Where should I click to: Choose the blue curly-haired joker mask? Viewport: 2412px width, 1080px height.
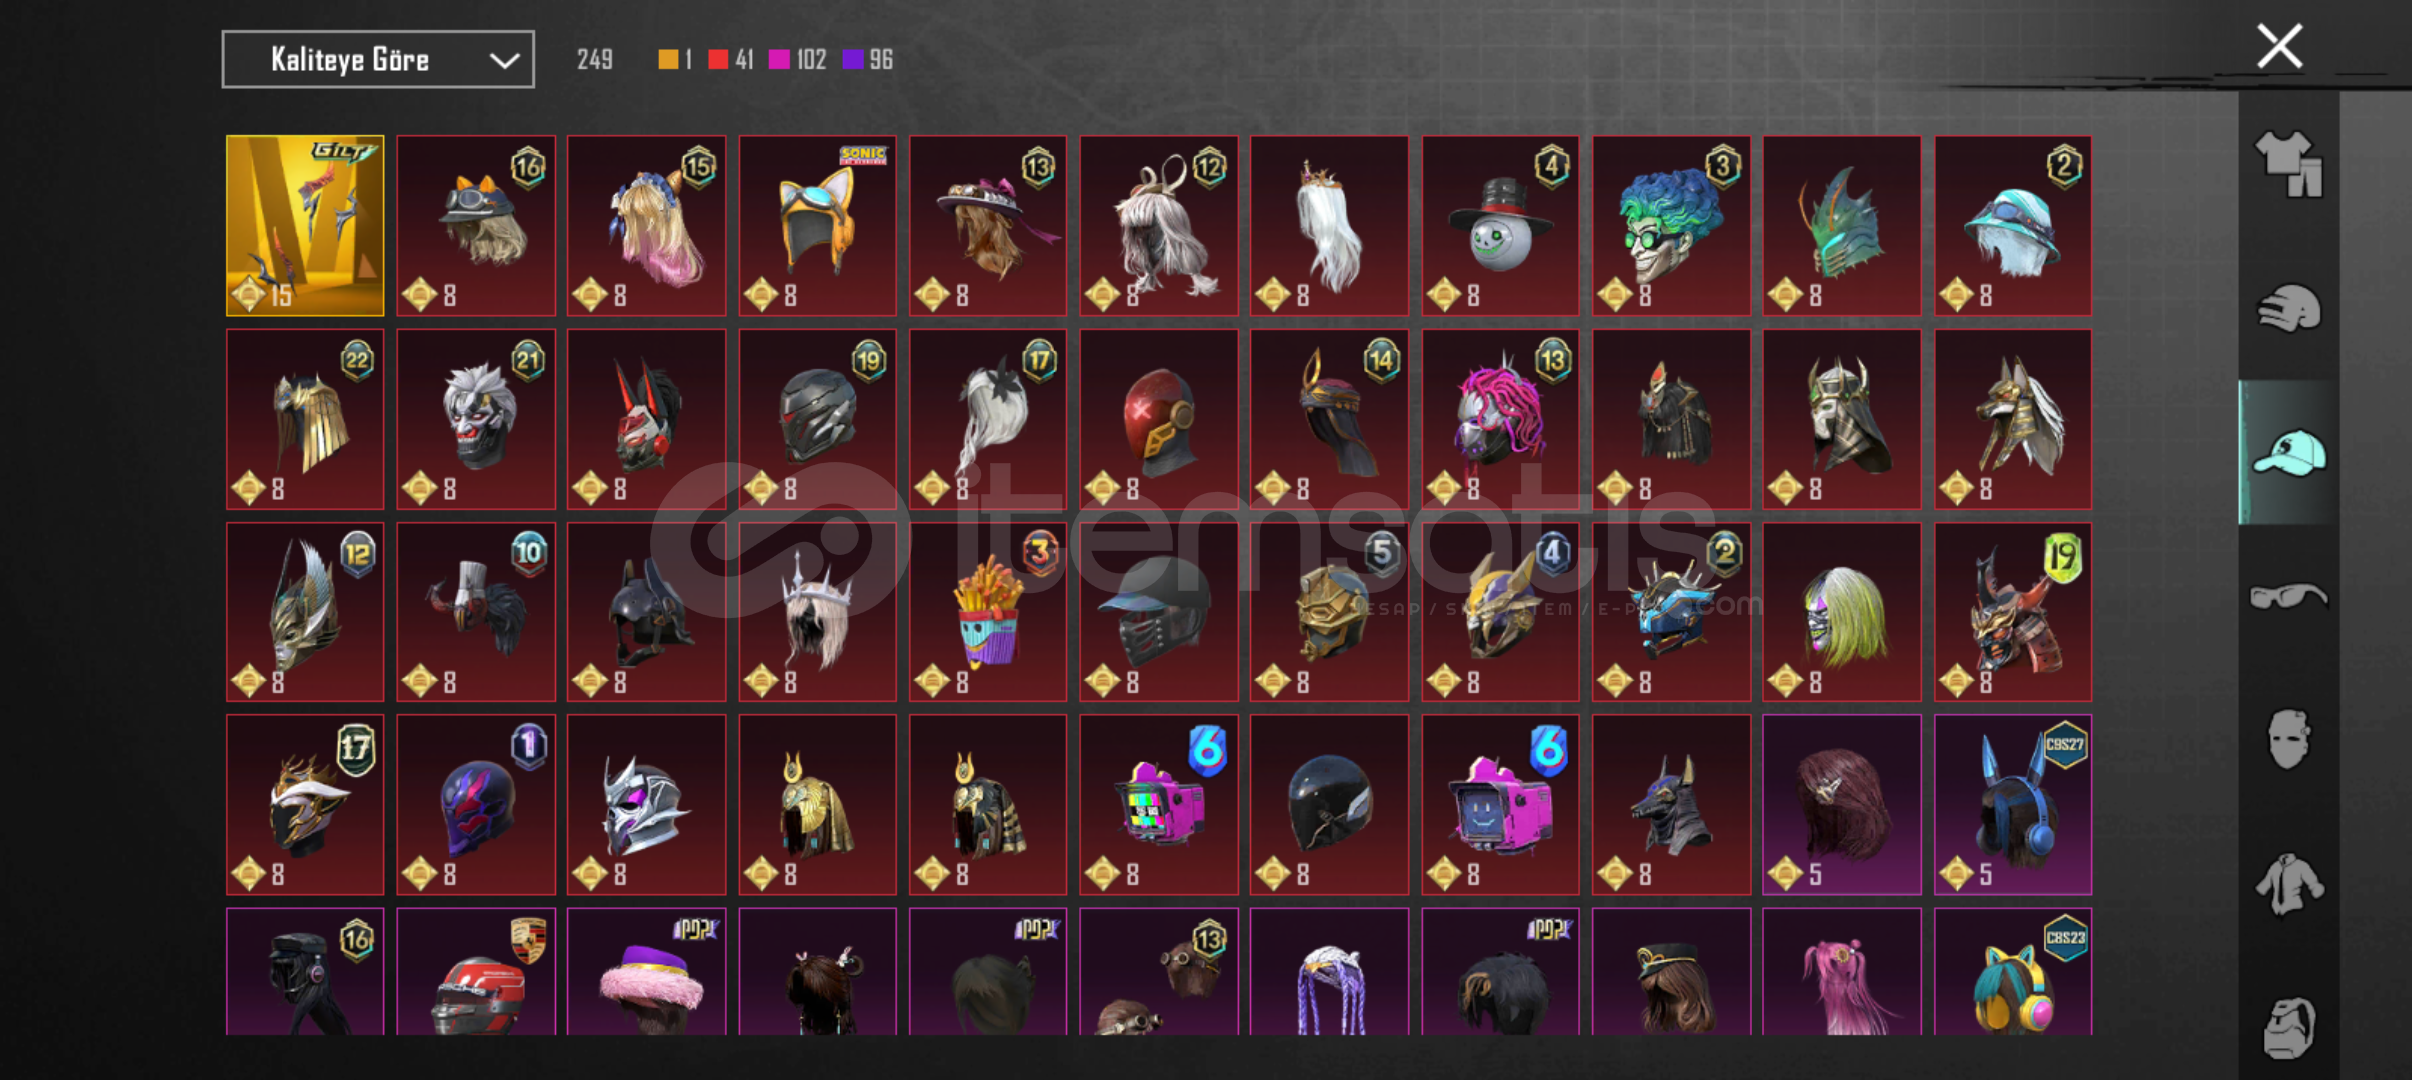click(x=1671, y=226)
